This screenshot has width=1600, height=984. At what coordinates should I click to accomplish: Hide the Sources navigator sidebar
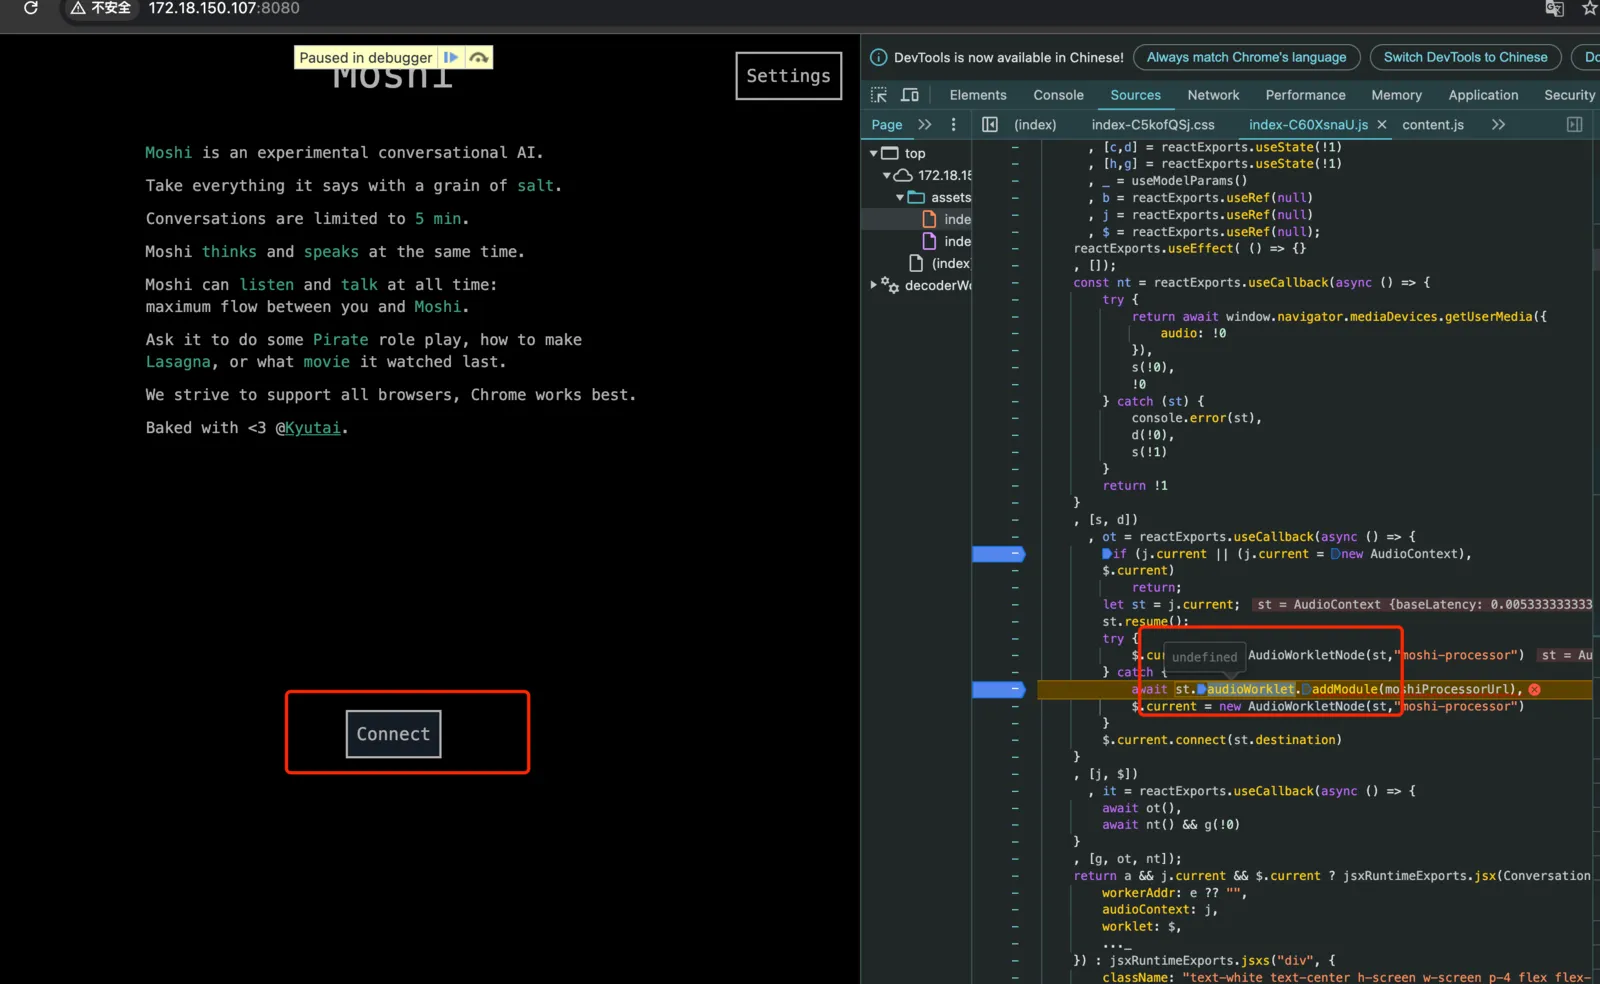[x=990, y=125]
